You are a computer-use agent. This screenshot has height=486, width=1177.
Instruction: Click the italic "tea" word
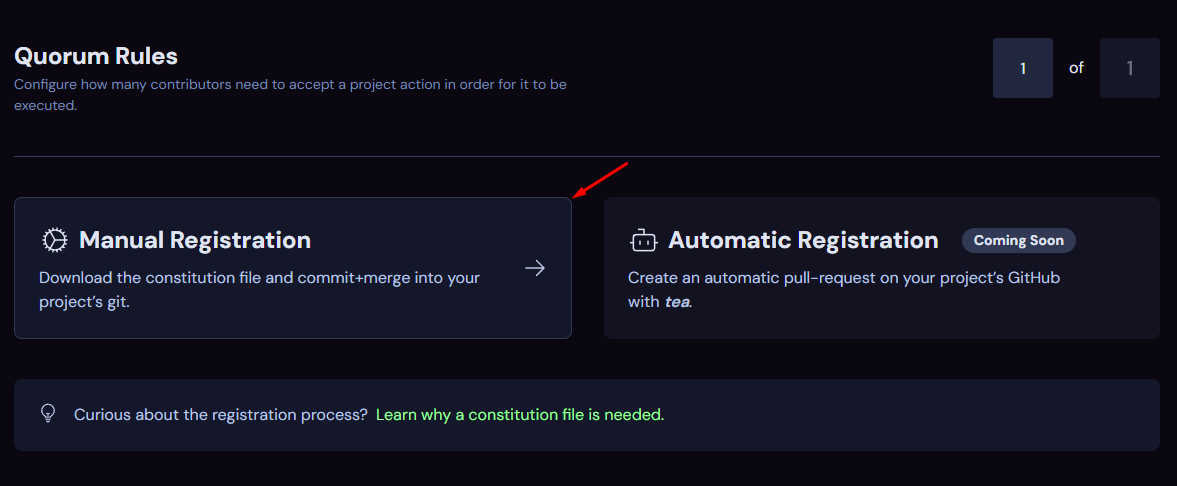click(x=677, y=301)
